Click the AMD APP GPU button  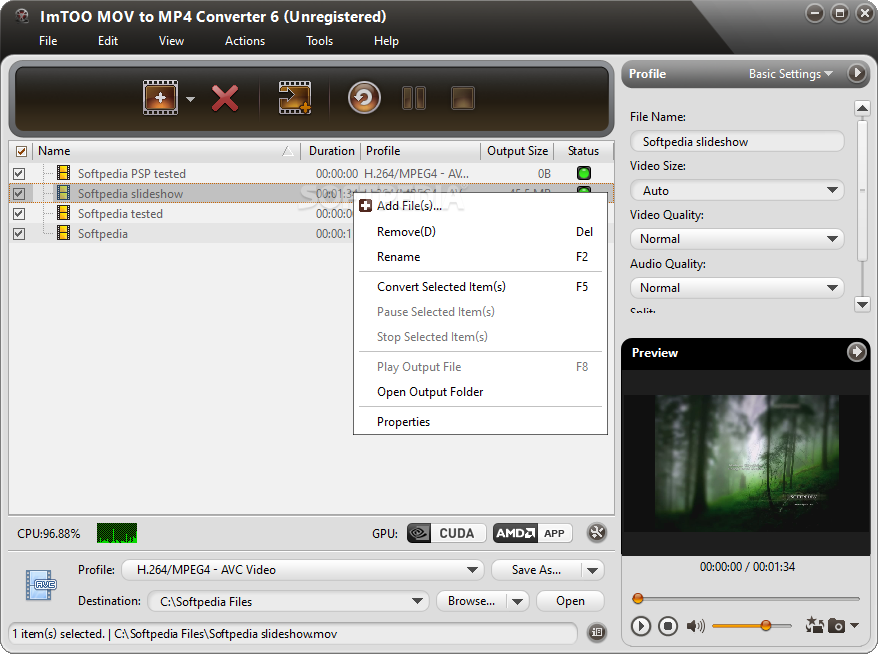click(x=533, y=533)
